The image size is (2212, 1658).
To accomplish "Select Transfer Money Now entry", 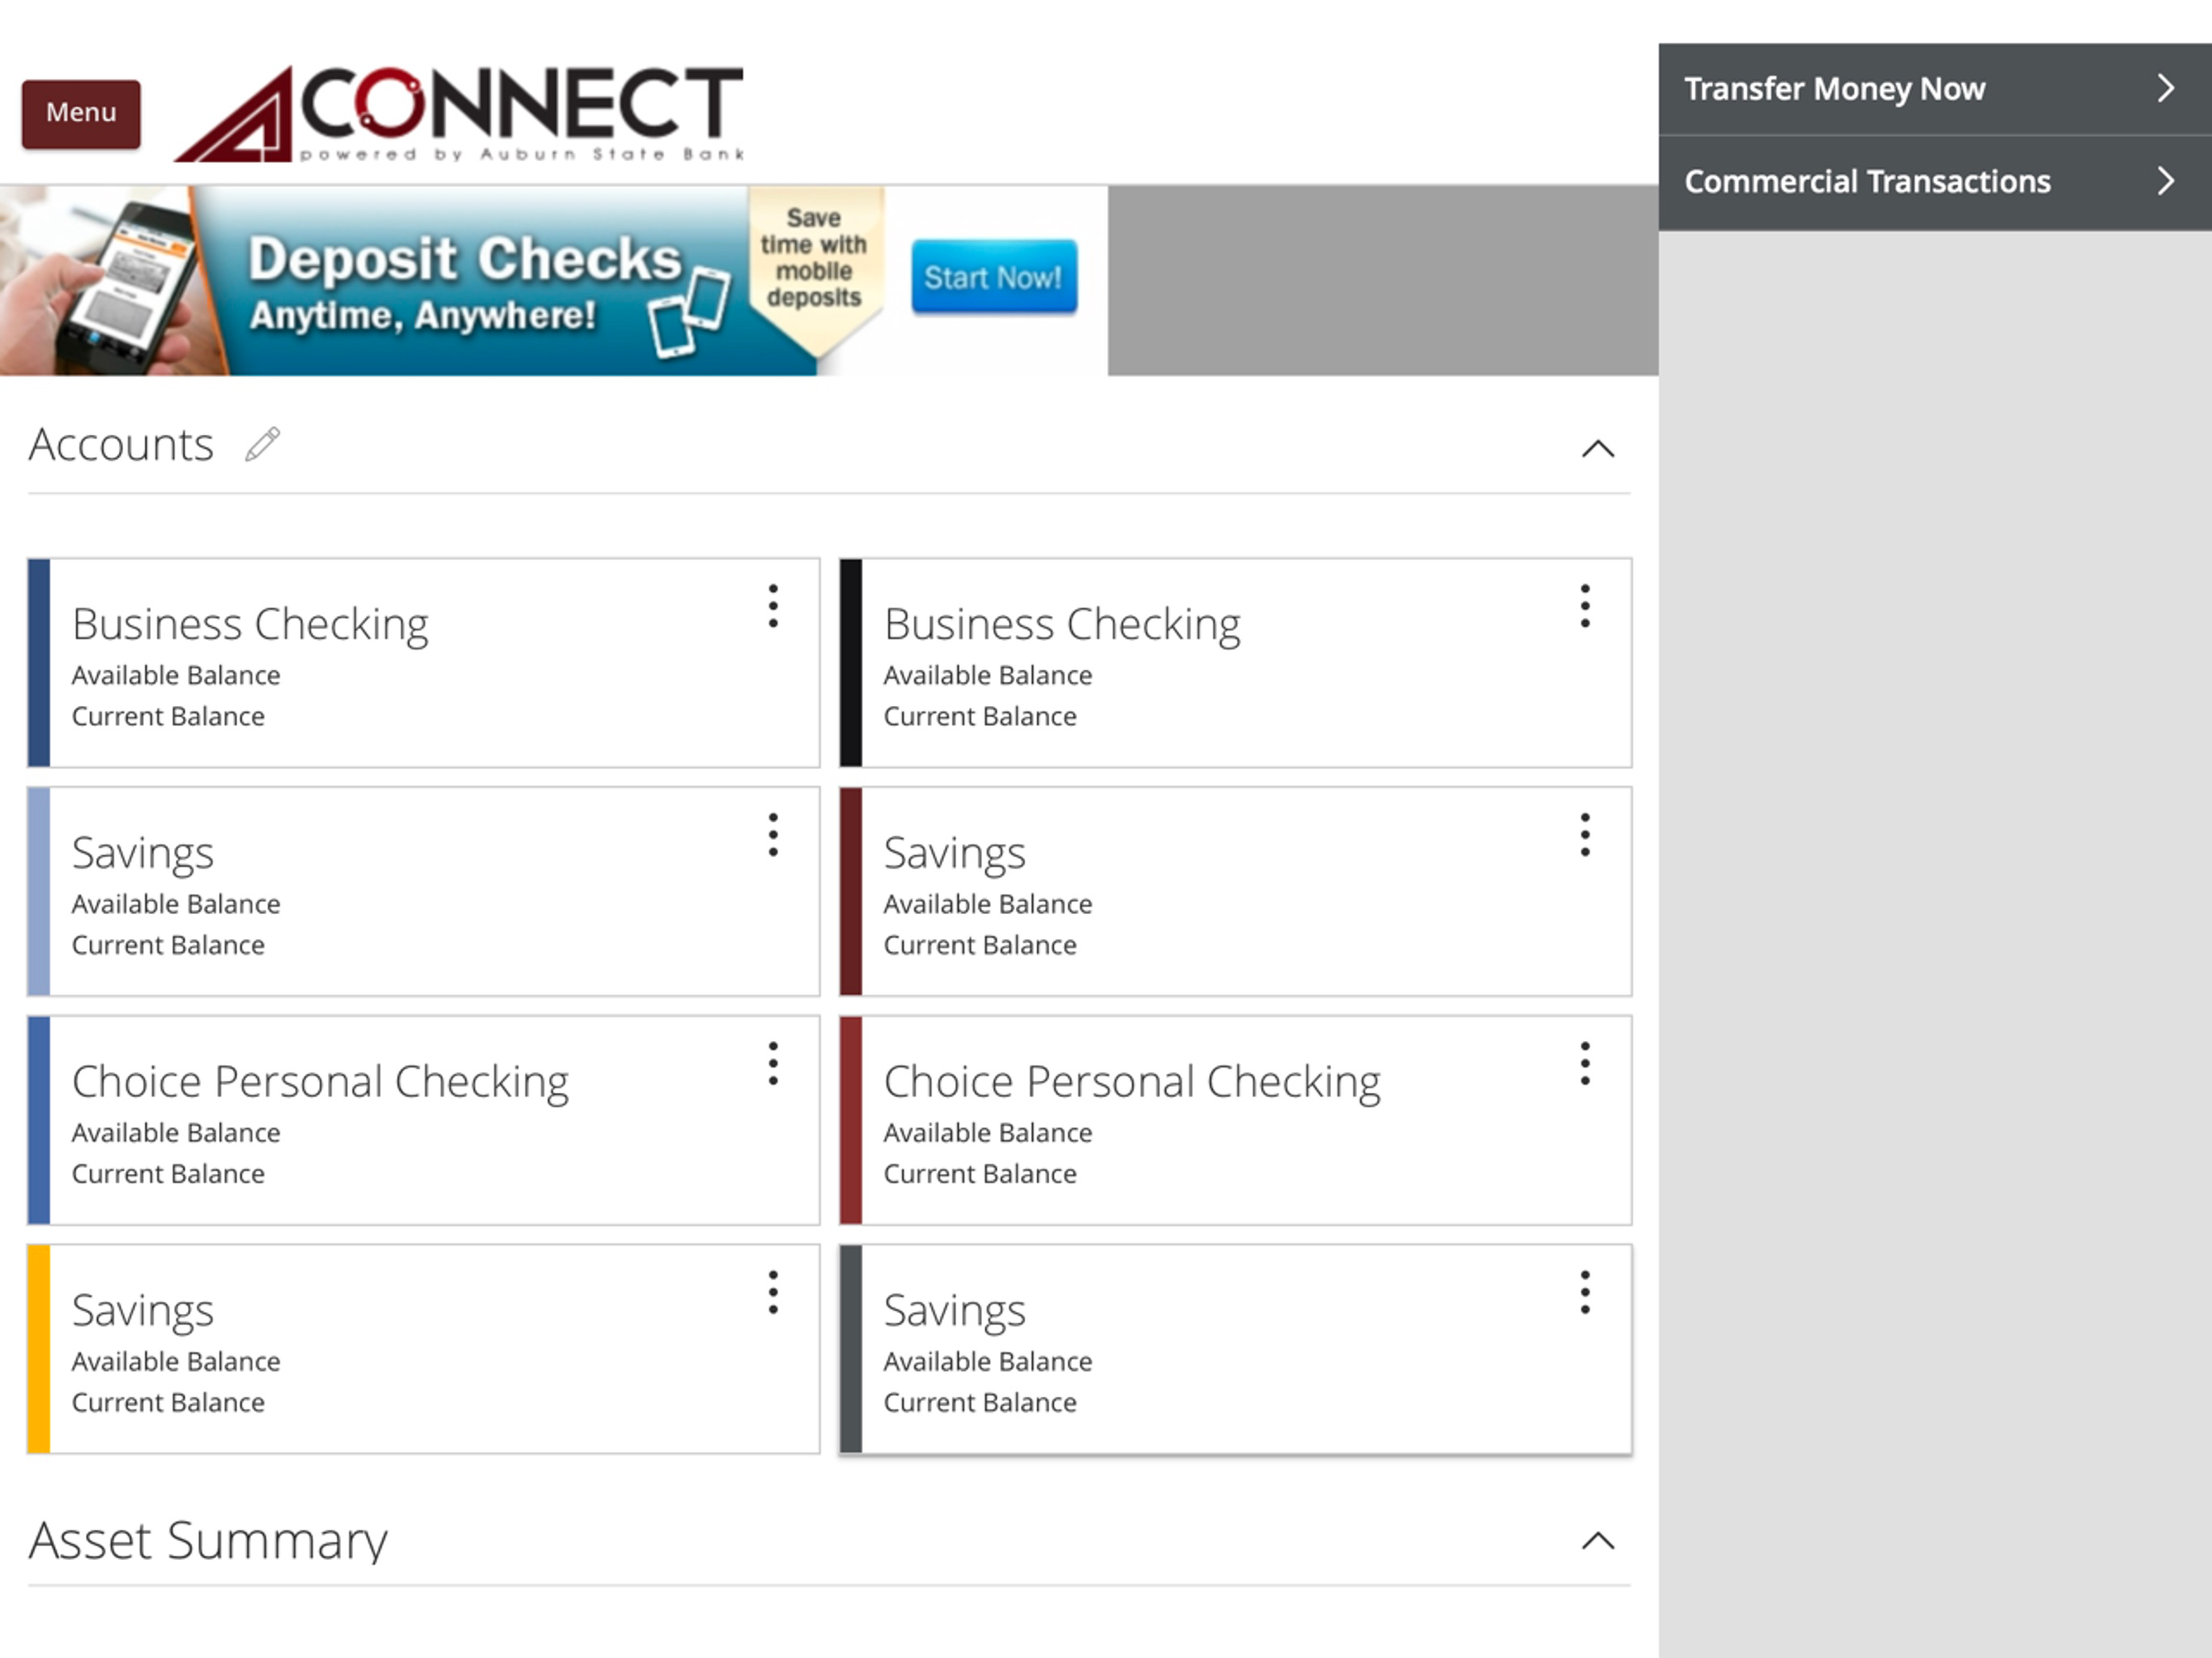I will tap(1935, 89).
